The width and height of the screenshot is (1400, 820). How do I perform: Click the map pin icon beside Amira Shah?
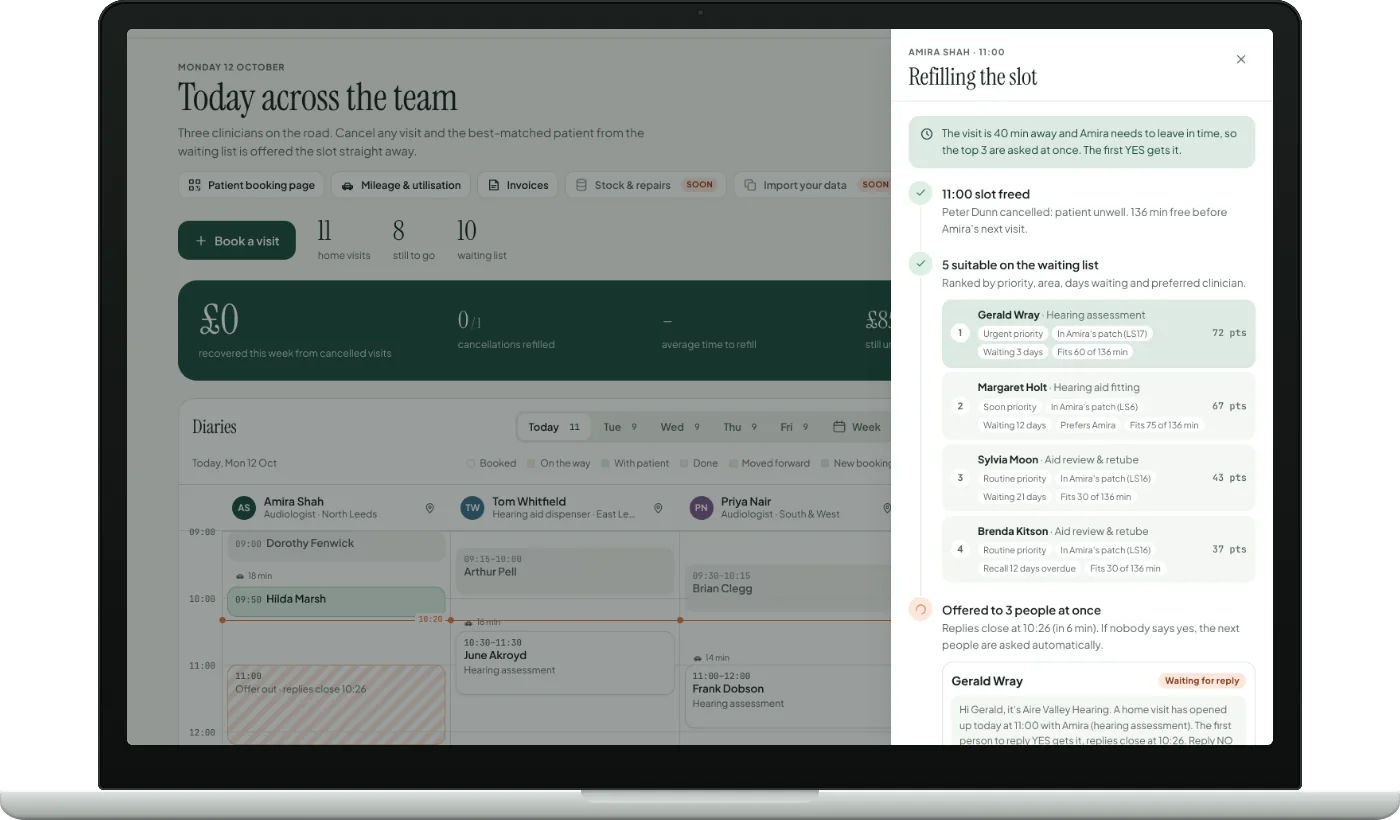tap(430, 508)
